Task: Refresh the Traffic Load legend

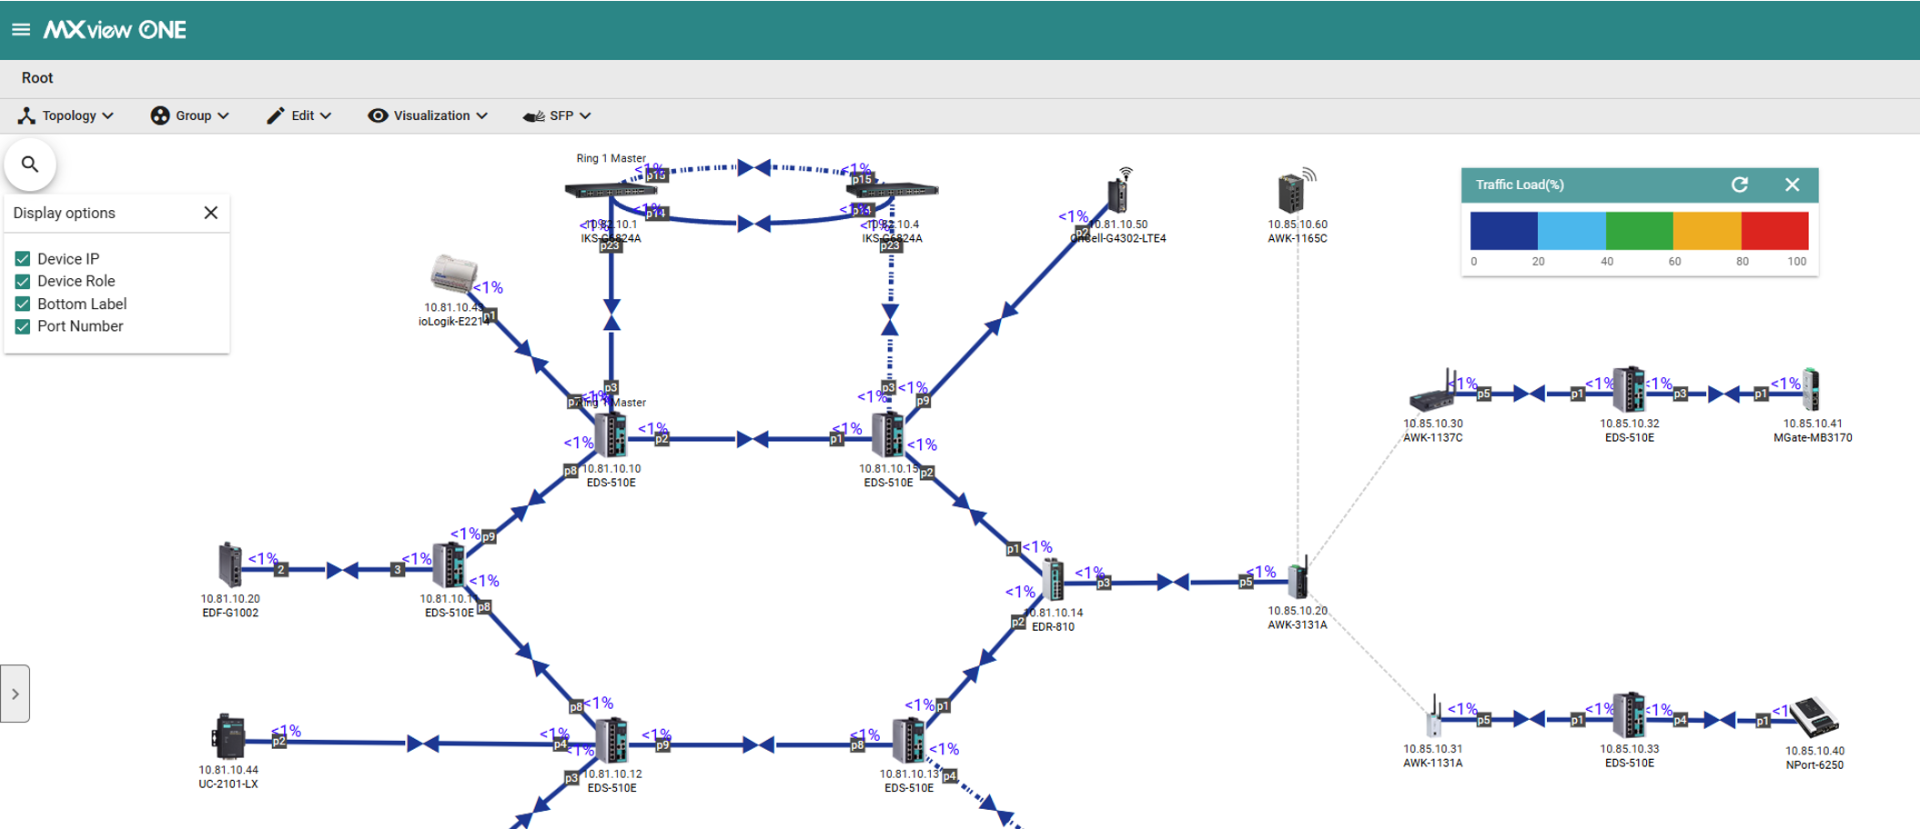Action: [x=1740, y=185]
